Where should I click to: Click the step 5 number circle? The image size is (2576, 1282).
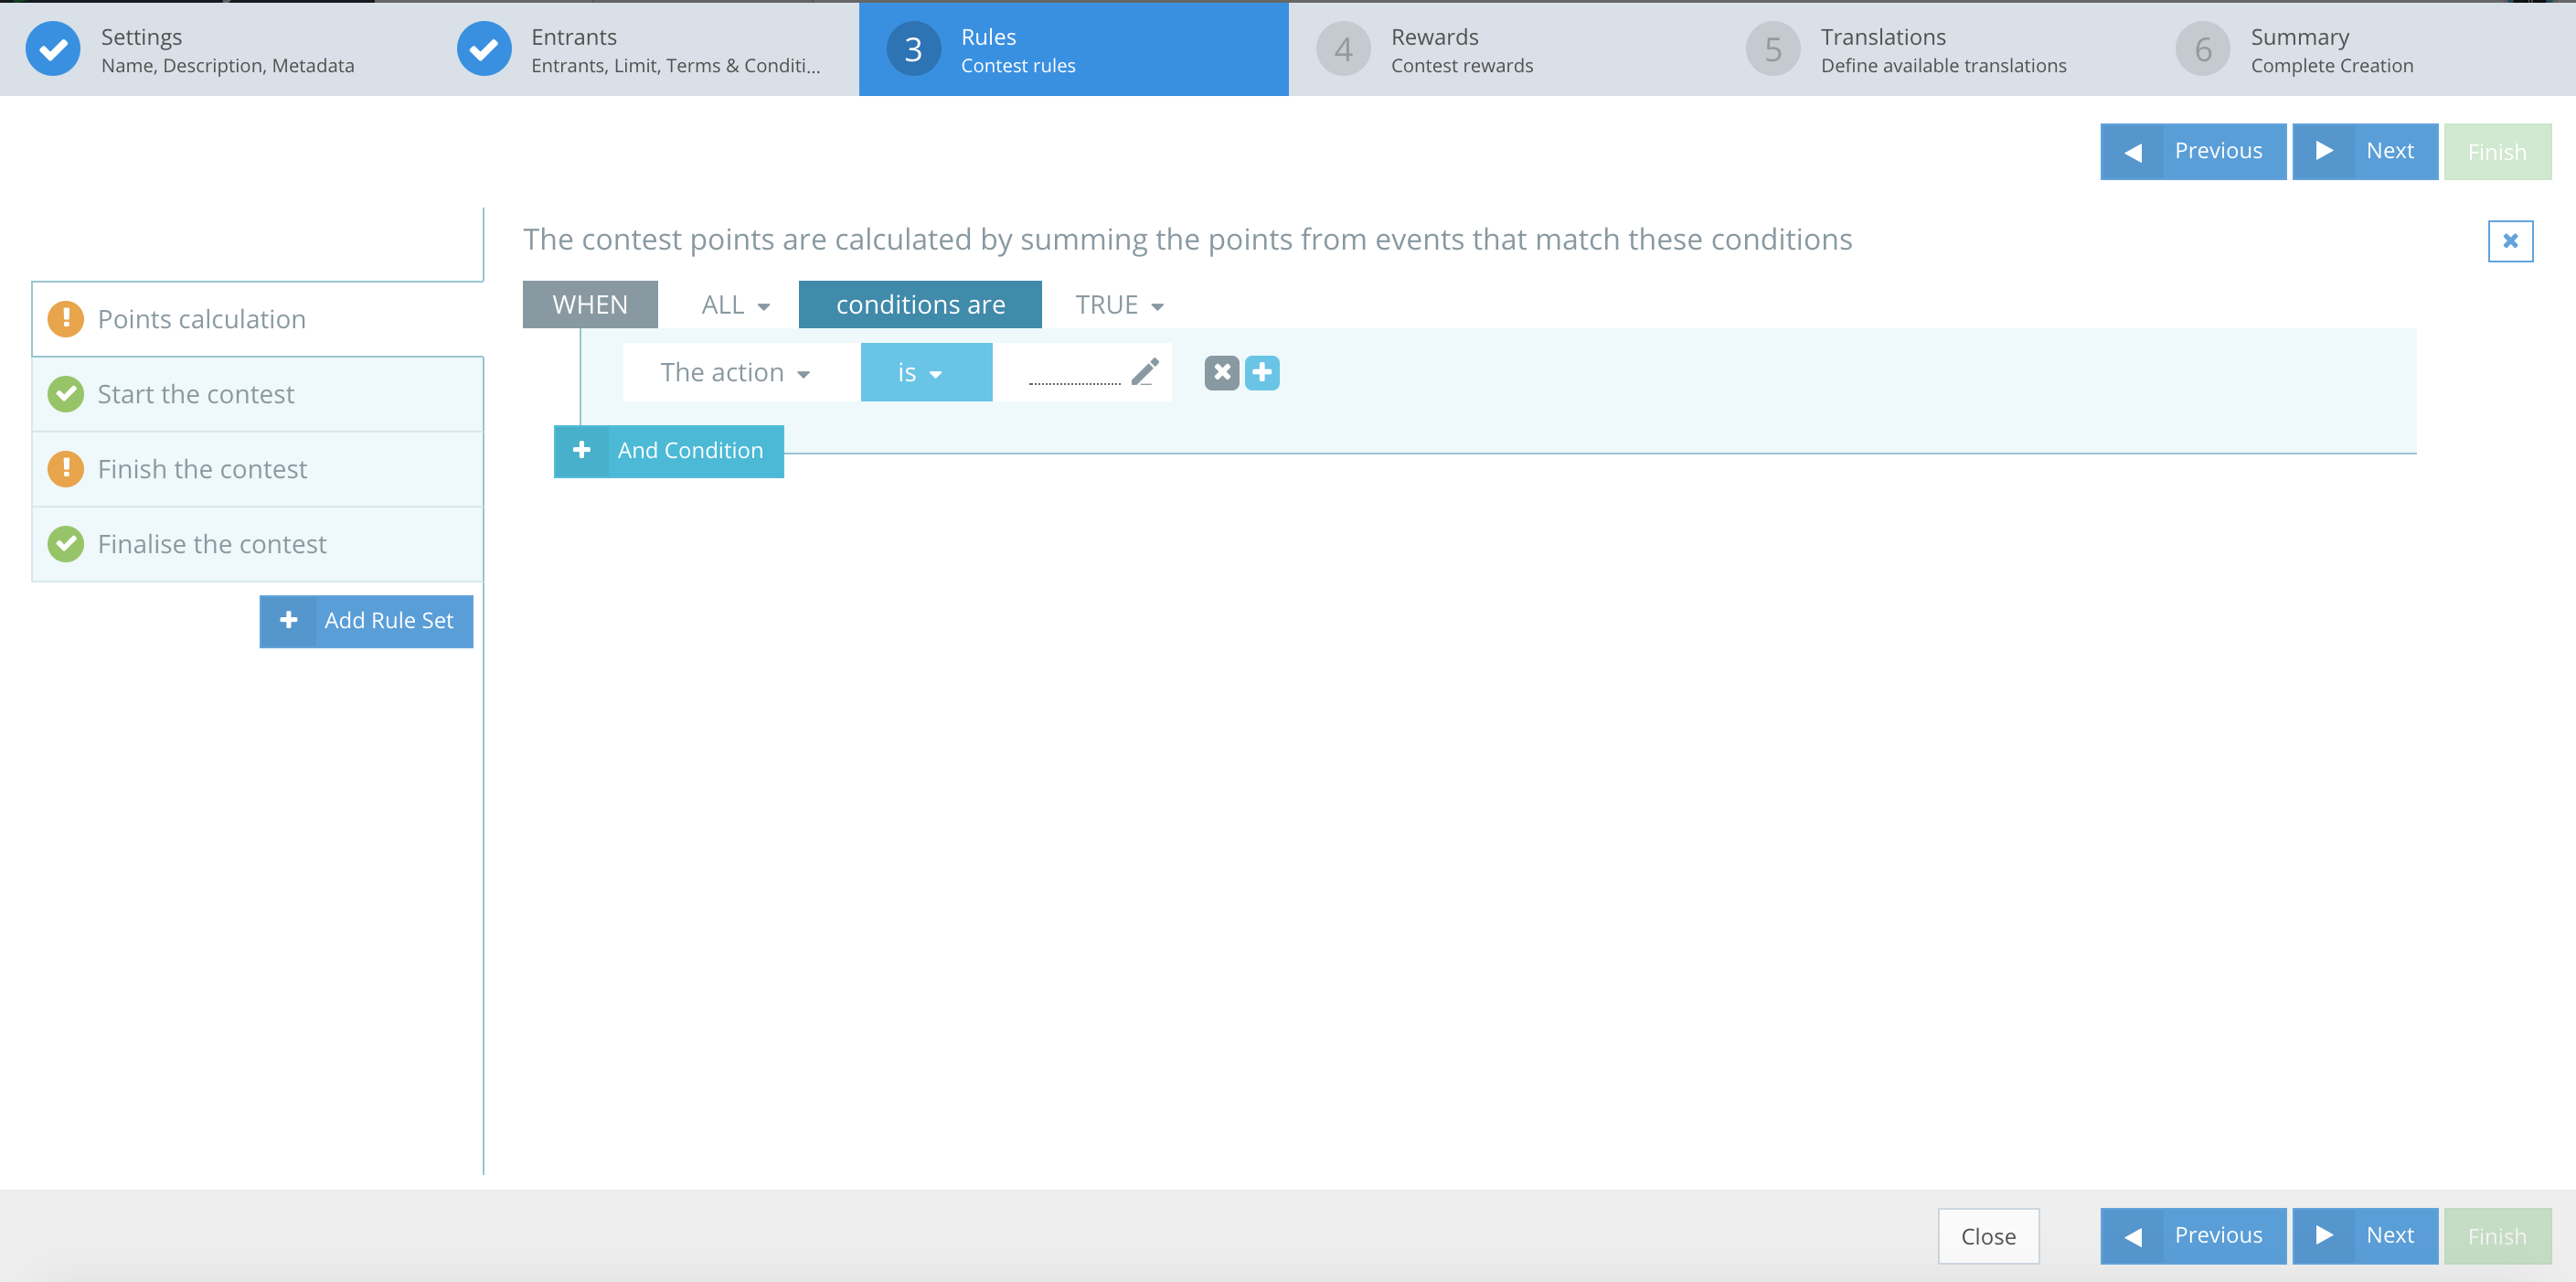1773,49
